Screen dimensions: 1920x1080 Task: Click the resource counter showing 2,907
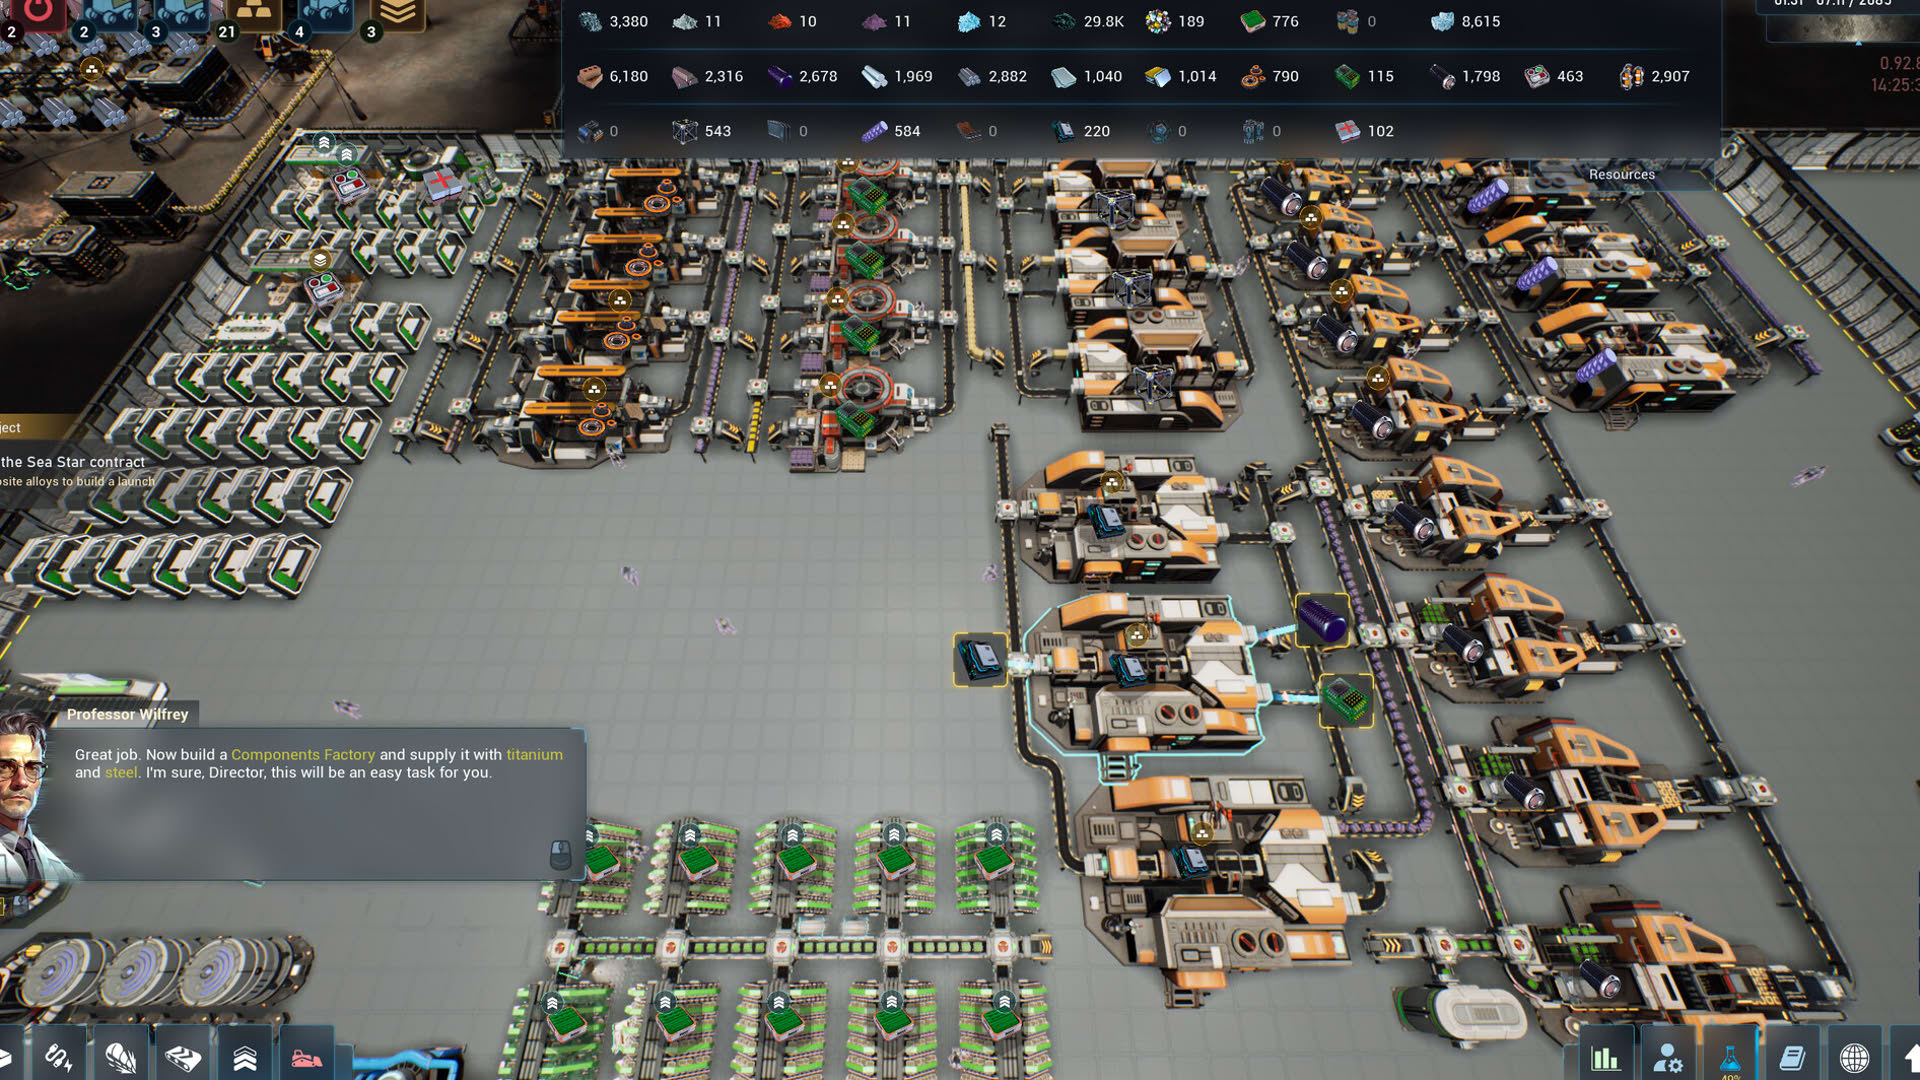(x=1654, y=76)
